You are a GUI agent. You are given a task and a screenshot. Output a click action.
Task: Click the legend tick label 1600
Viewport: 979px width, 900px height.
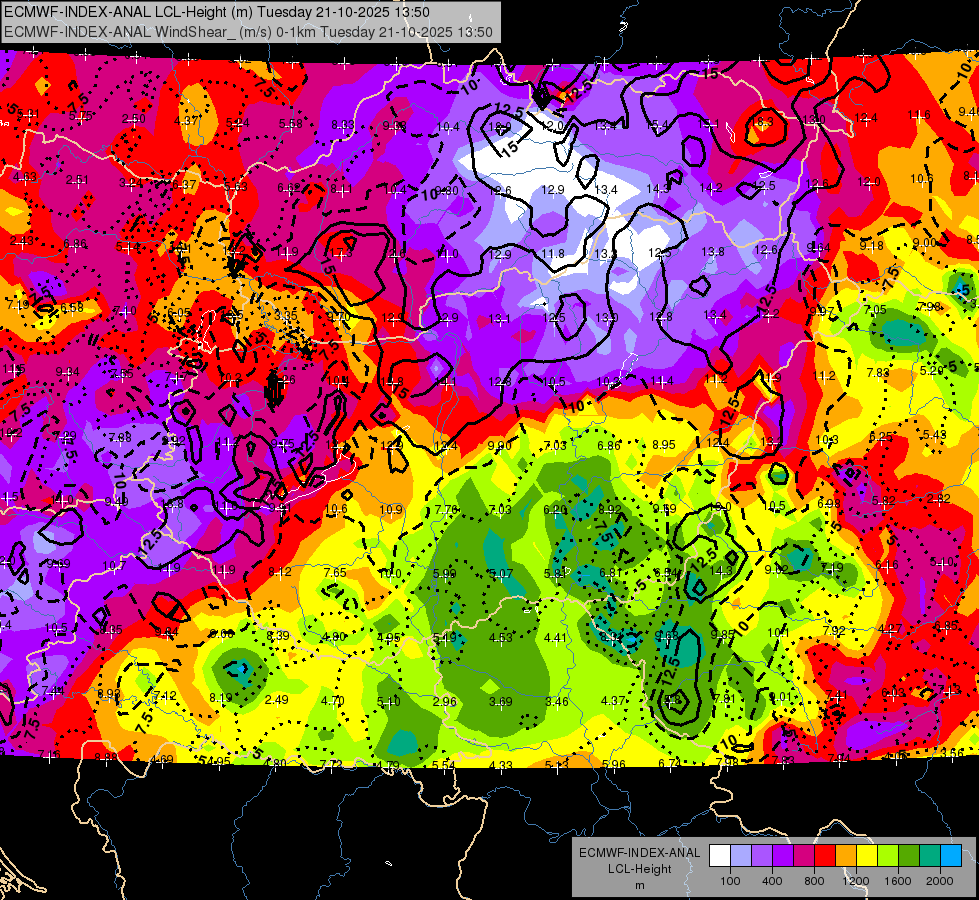pyautogui.click(x=898, y=881)
